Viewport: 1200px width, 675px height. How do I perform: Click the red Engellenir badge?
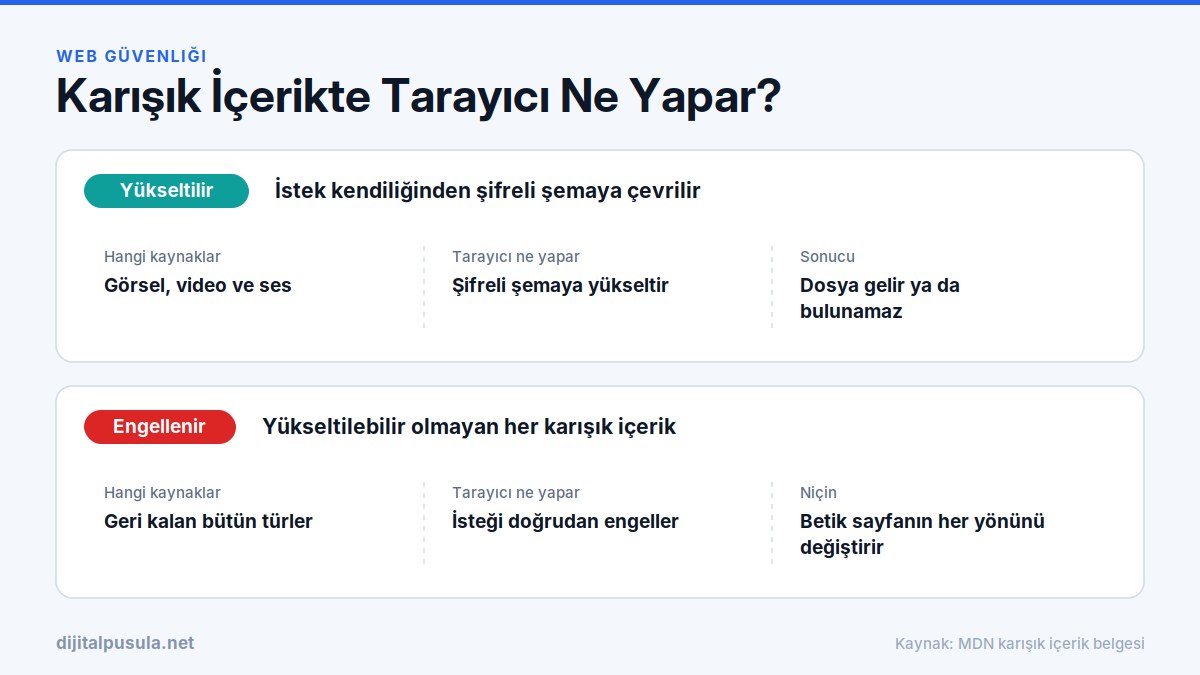point(160,427)
